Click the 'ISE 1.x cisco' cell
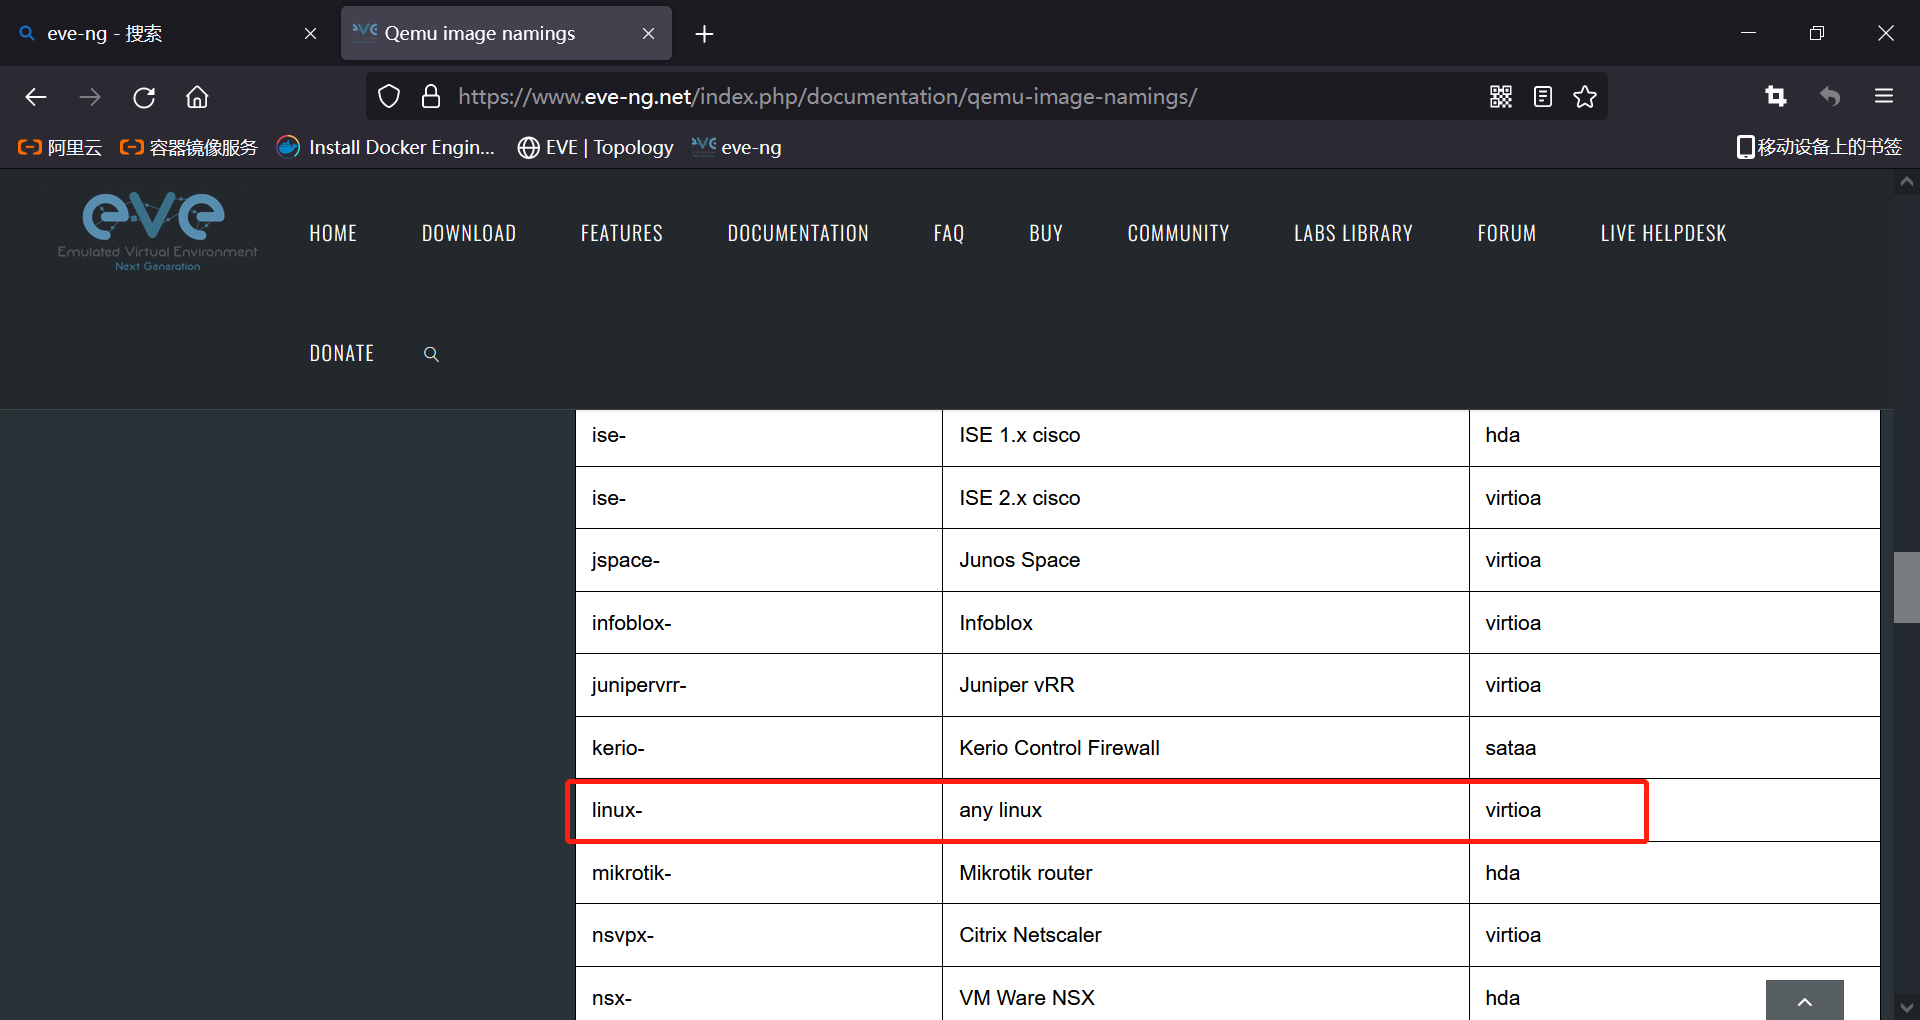 [1206, 436]
